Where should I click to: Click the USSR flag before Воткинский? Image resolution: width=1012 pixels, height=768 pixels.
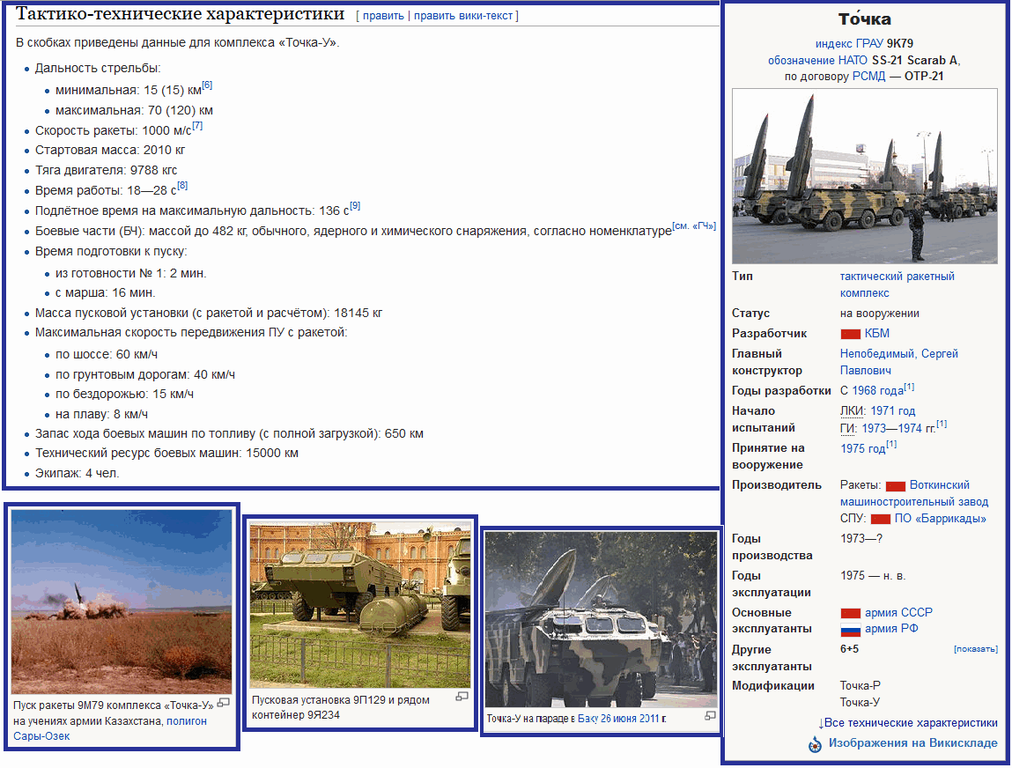pos(896,486)
